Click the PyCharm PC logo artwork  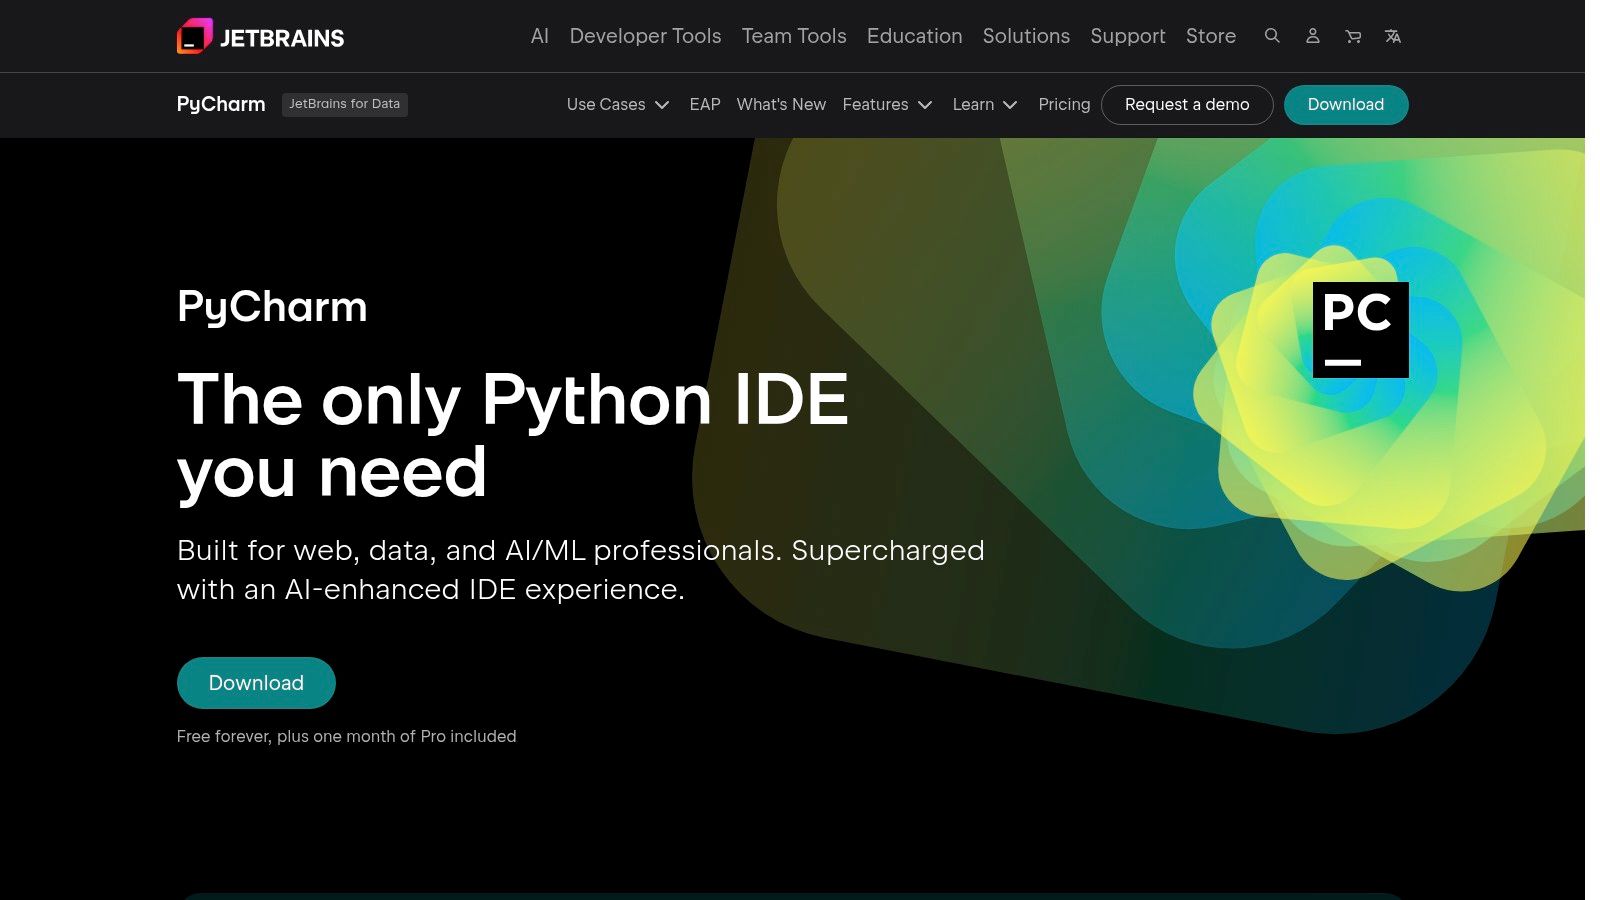click(x=1360, y=330)
